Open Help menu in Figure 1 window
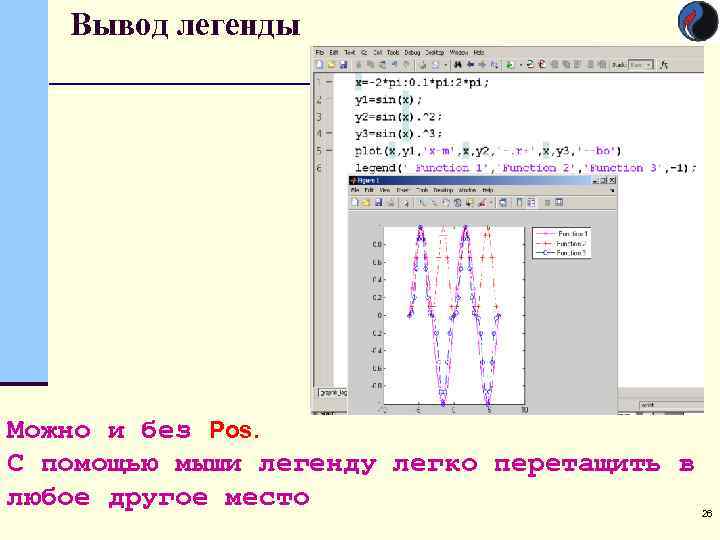The image size is (720, 540). 488,190
